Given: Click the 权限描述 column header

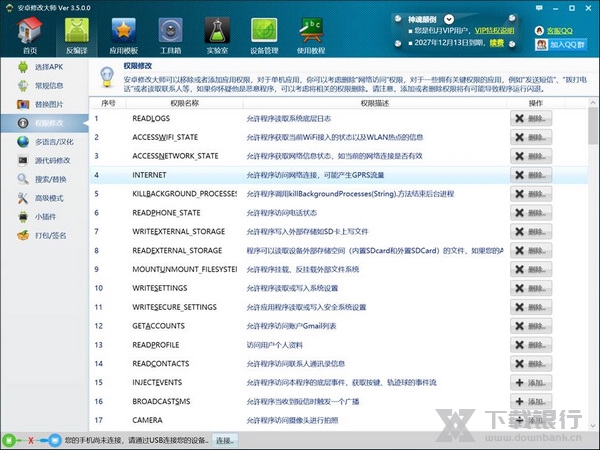Looking at the screenshot, I should coord(375,103).
